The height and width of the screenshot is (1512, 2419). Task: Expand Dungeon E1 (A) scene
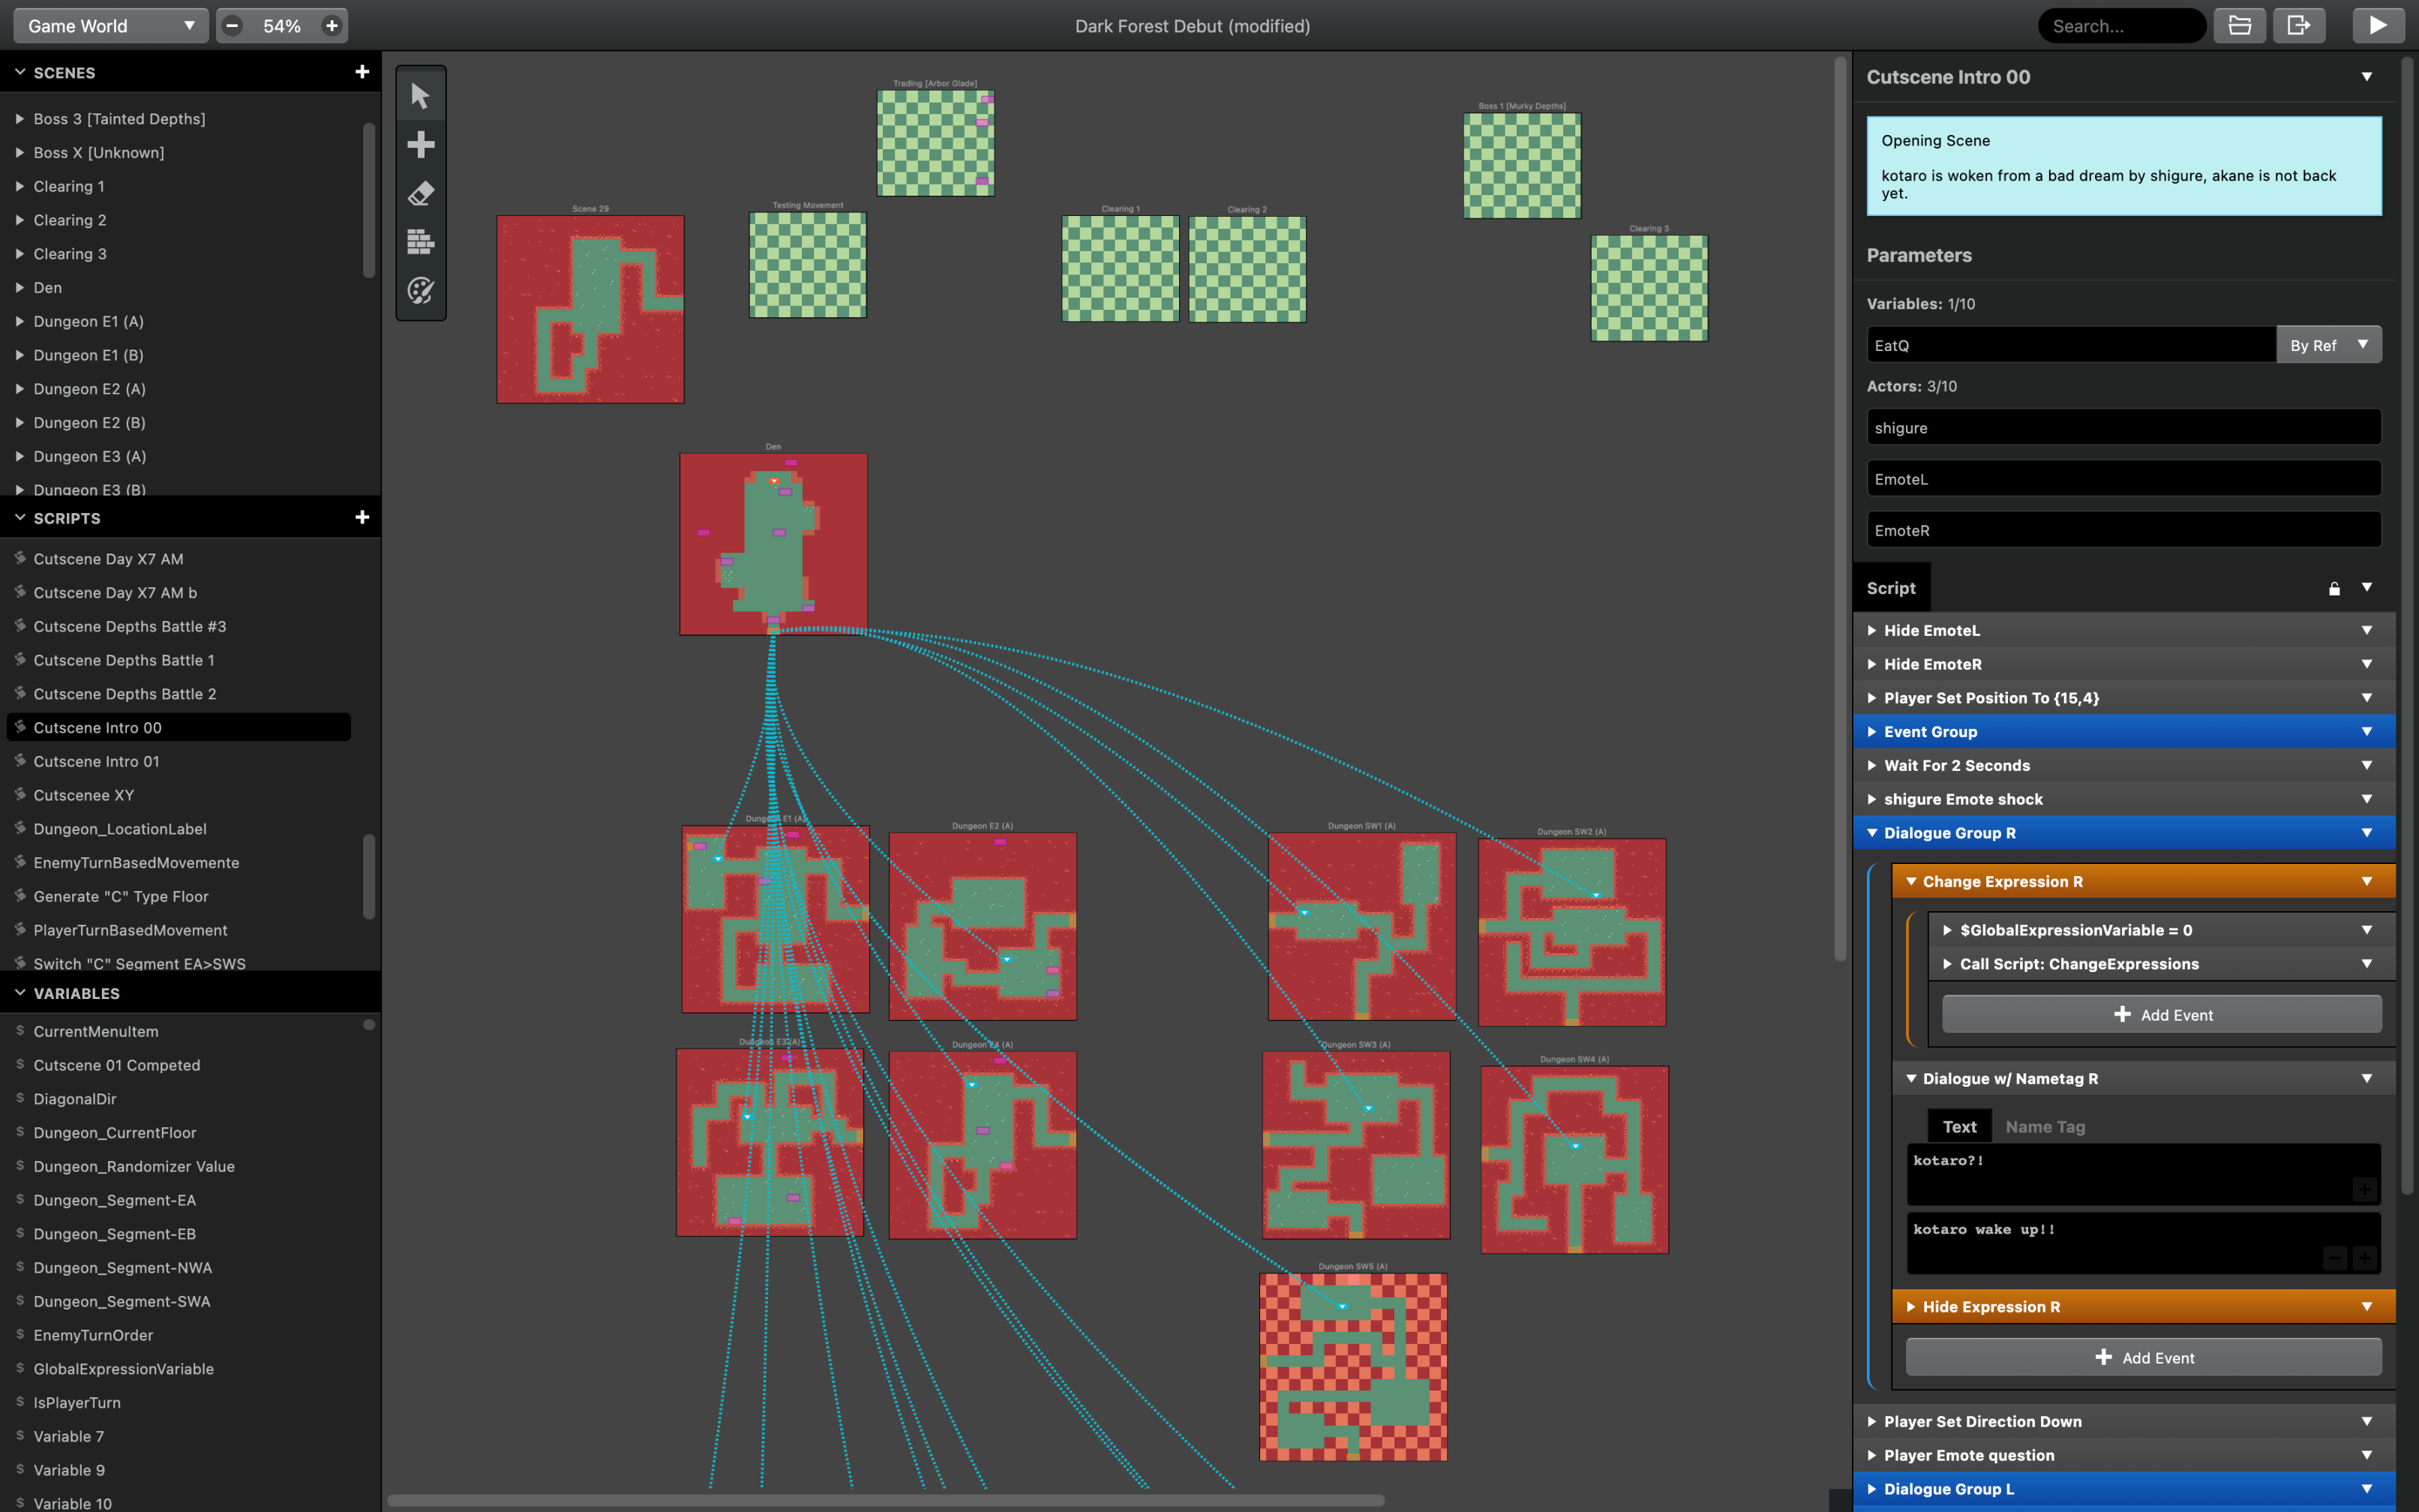[19, 321]
